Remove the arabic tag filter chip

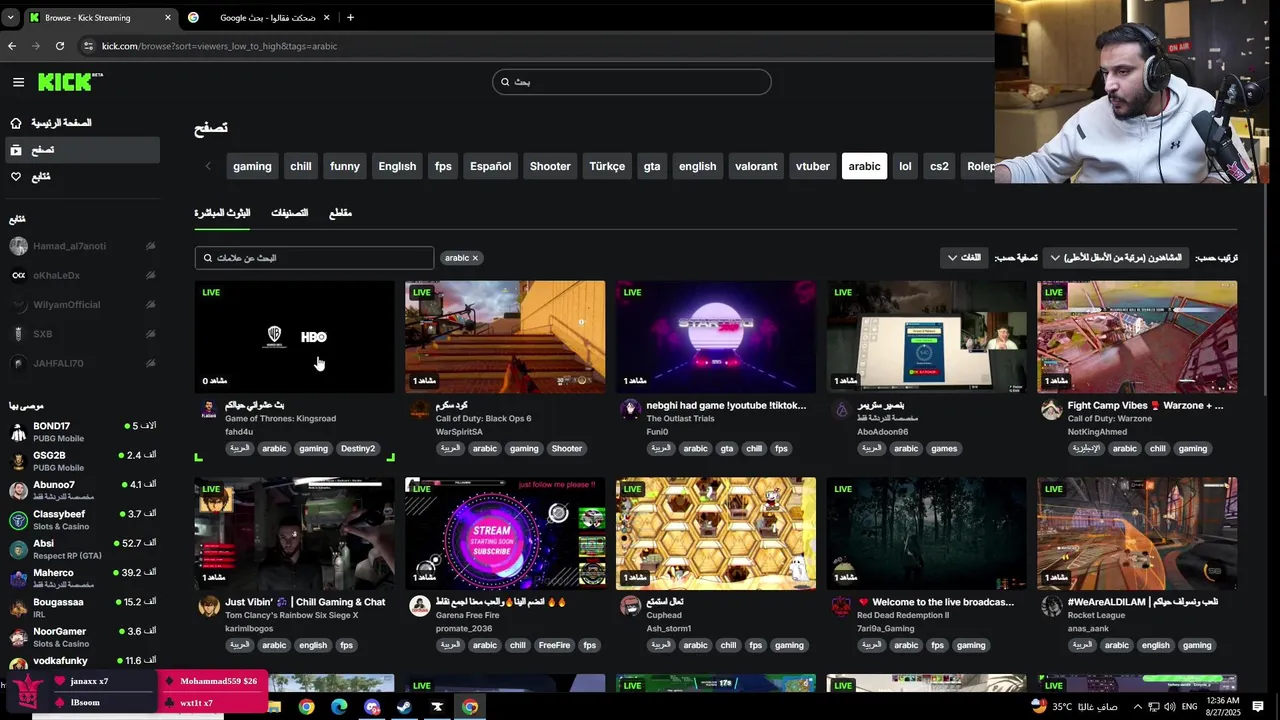pos(475,258)
